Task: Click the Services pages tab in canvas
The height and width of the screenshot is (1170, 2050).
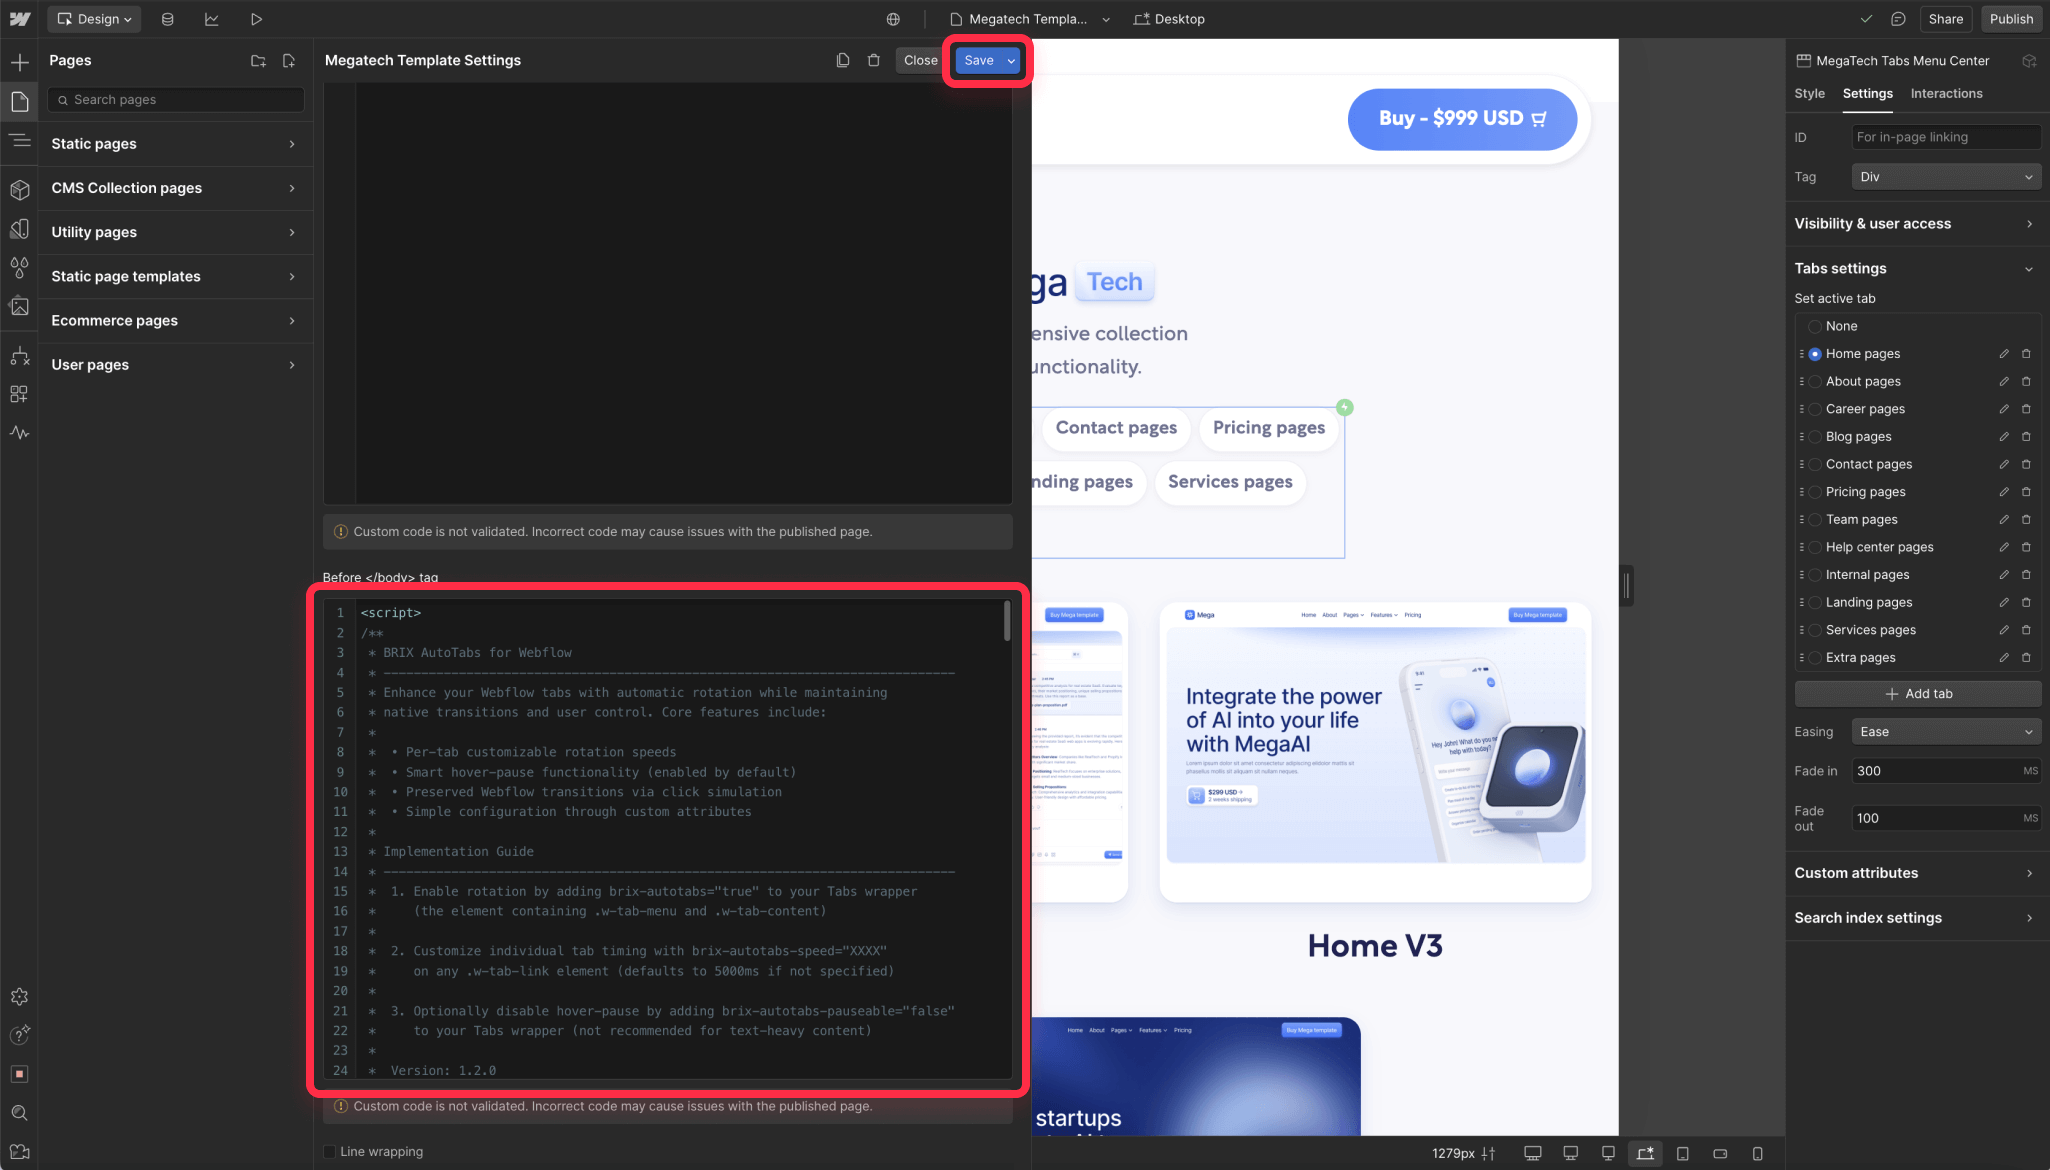Action: [1230, 482]
